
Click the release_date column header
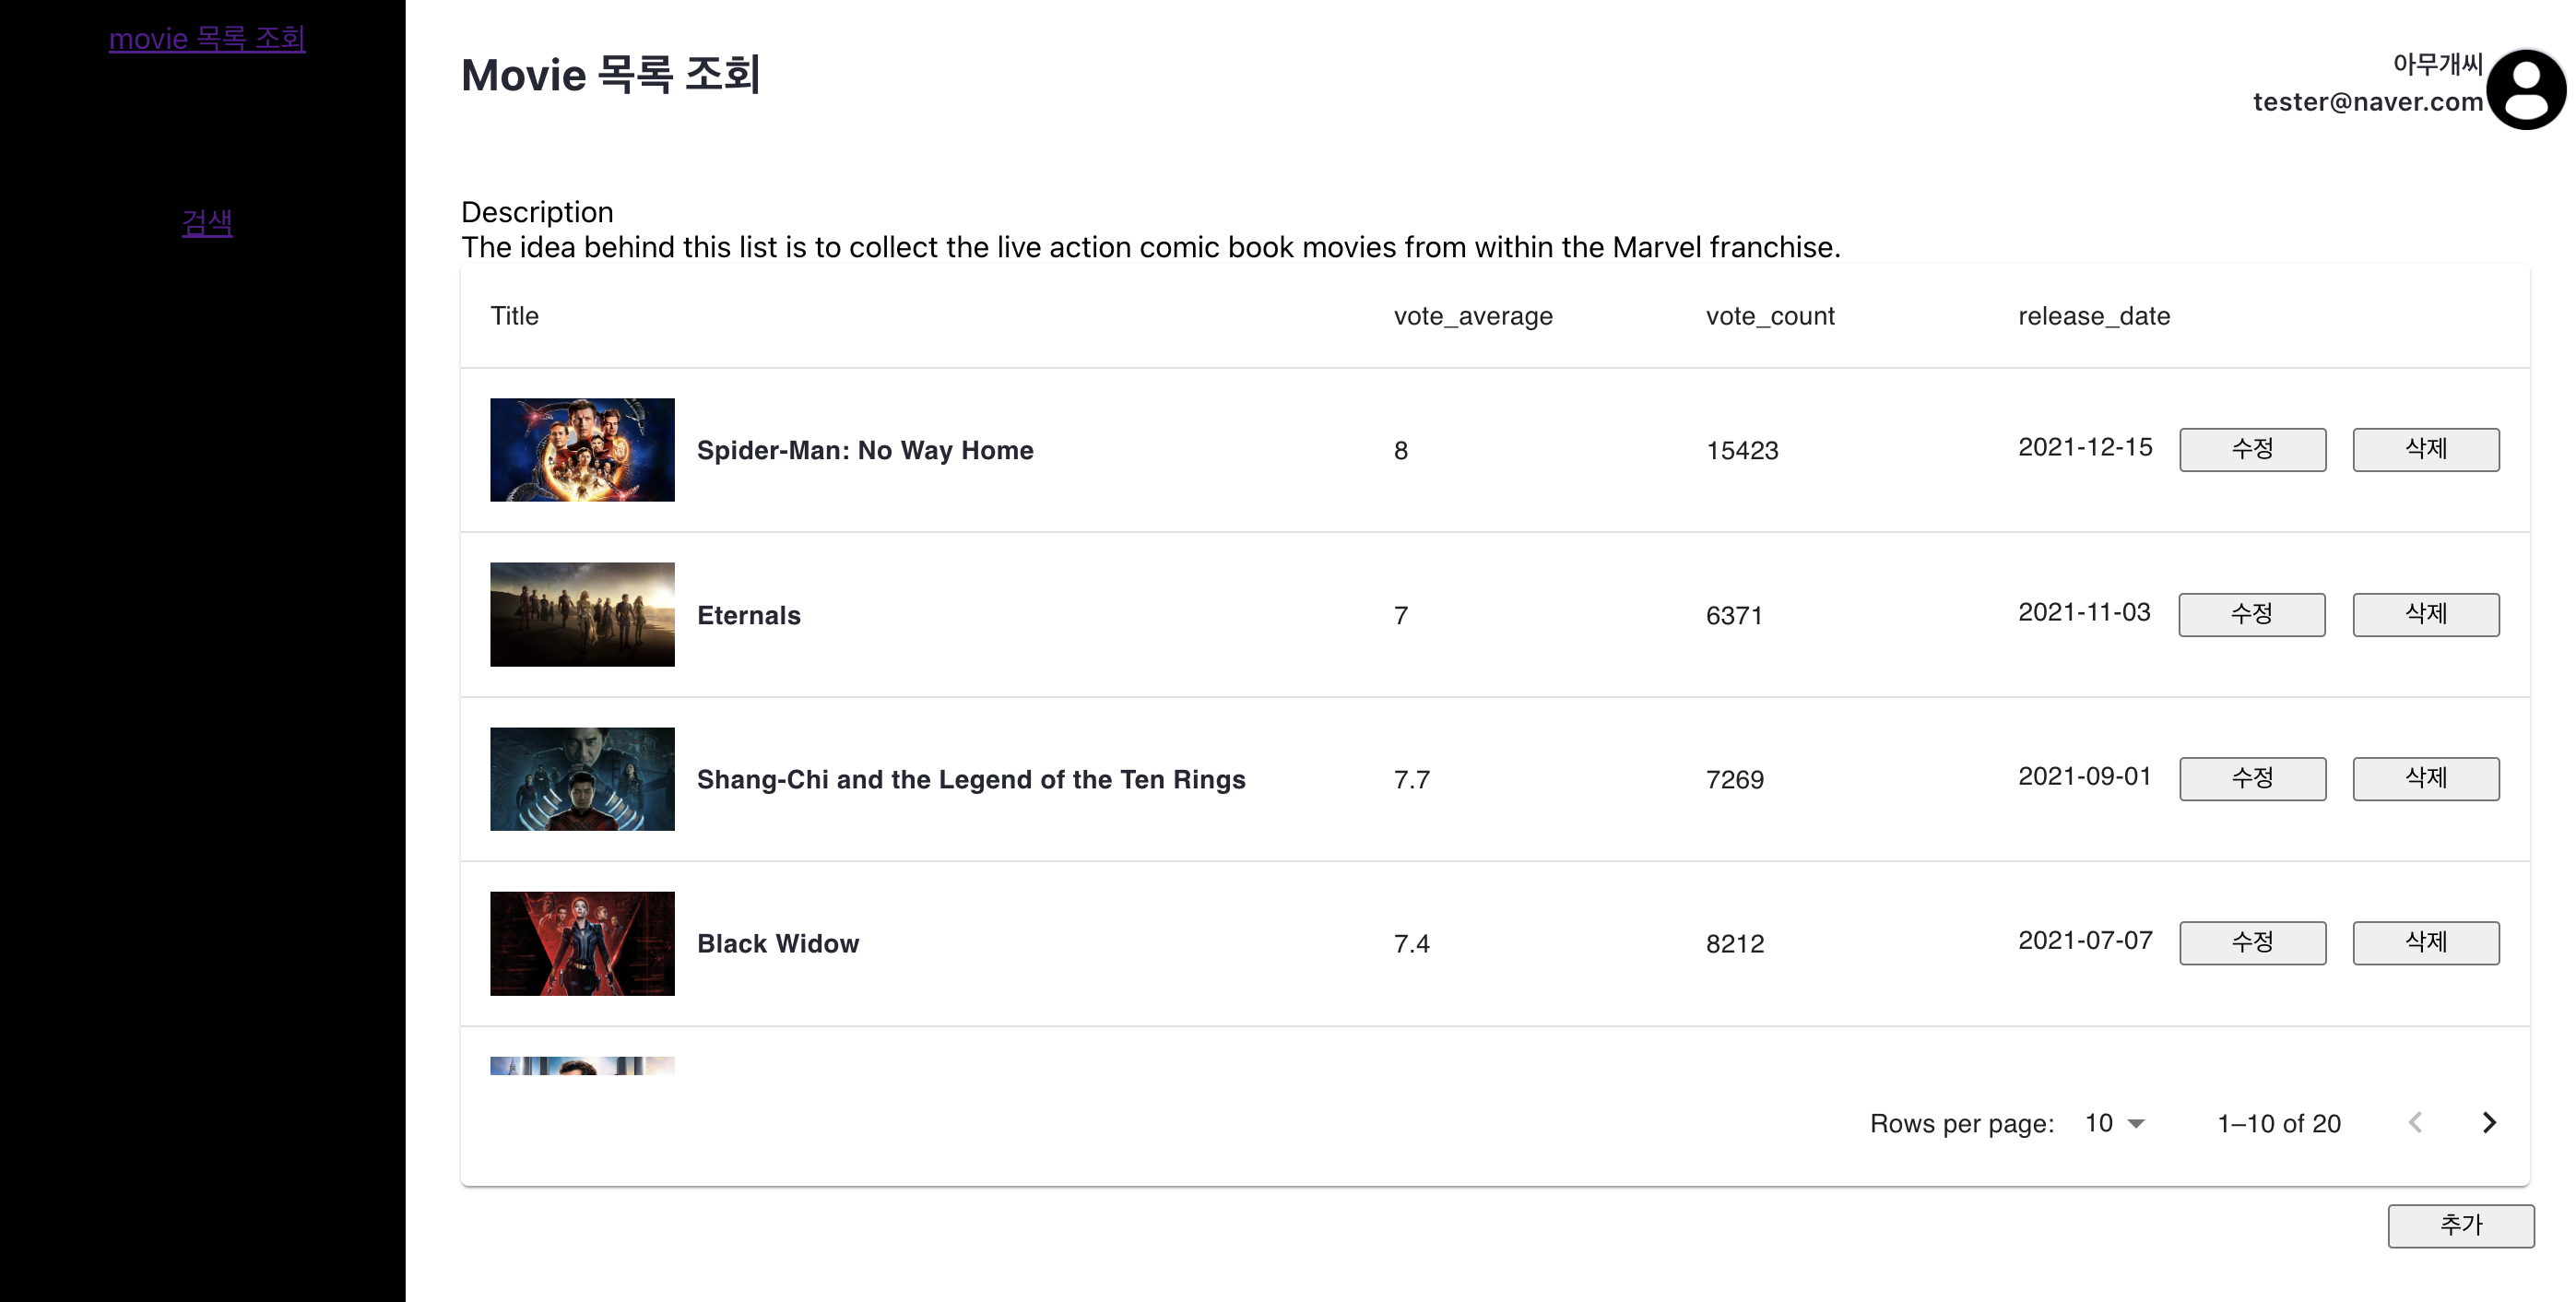coord(2093,316)
